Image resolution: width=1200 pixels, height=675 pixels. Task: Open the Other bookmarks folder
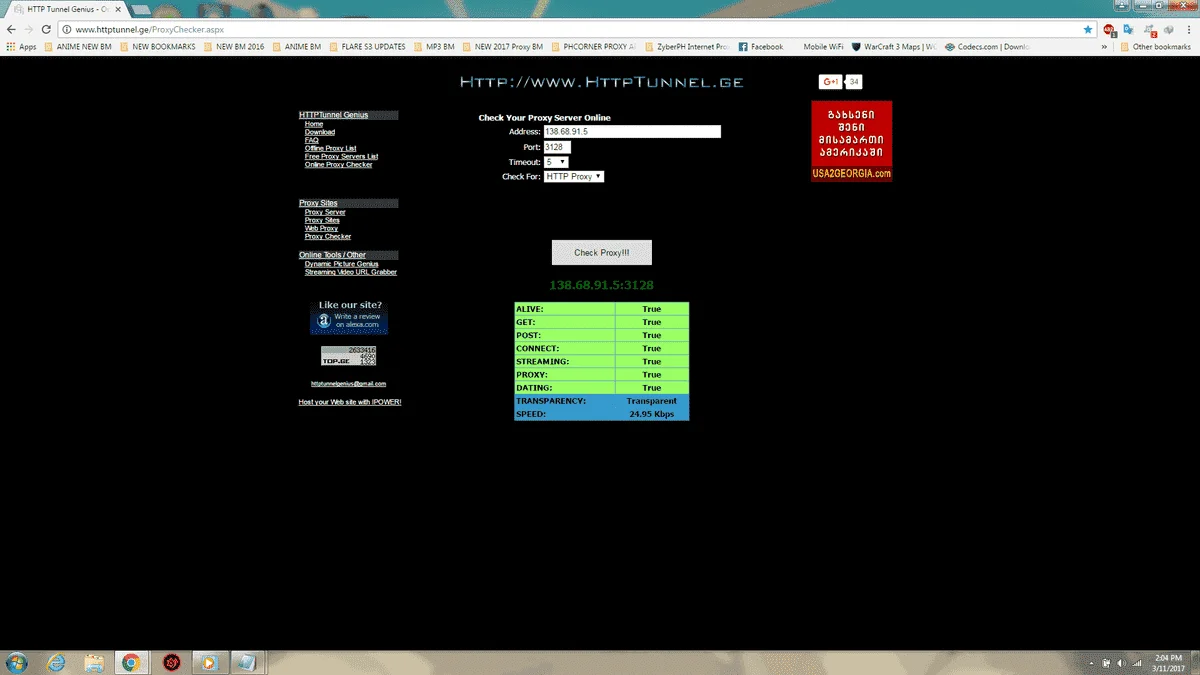(x=1155, y=47)
